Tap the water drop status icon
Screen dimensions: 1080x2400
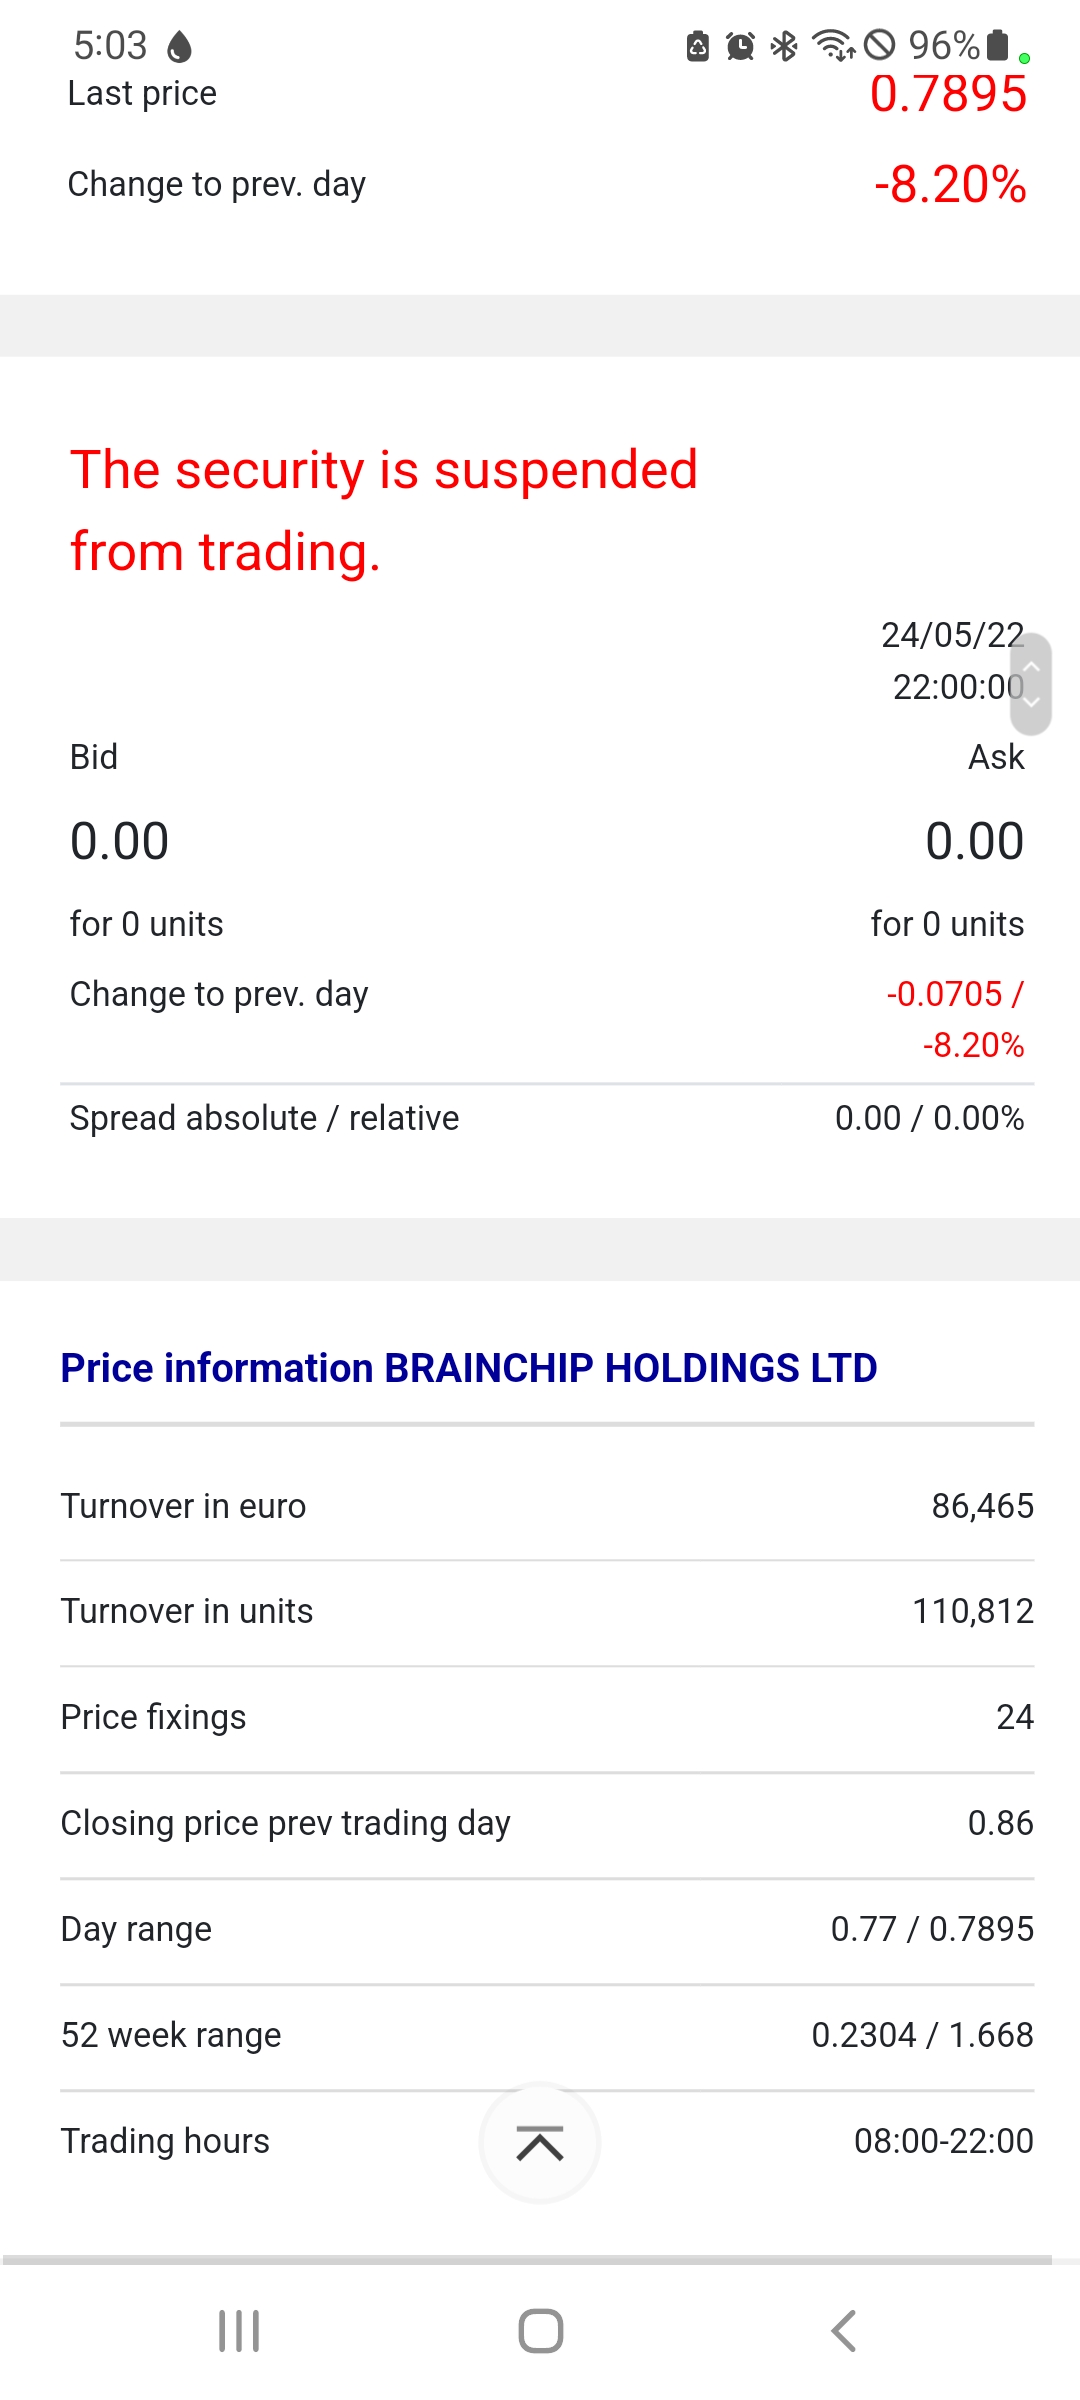click(179, 46)
